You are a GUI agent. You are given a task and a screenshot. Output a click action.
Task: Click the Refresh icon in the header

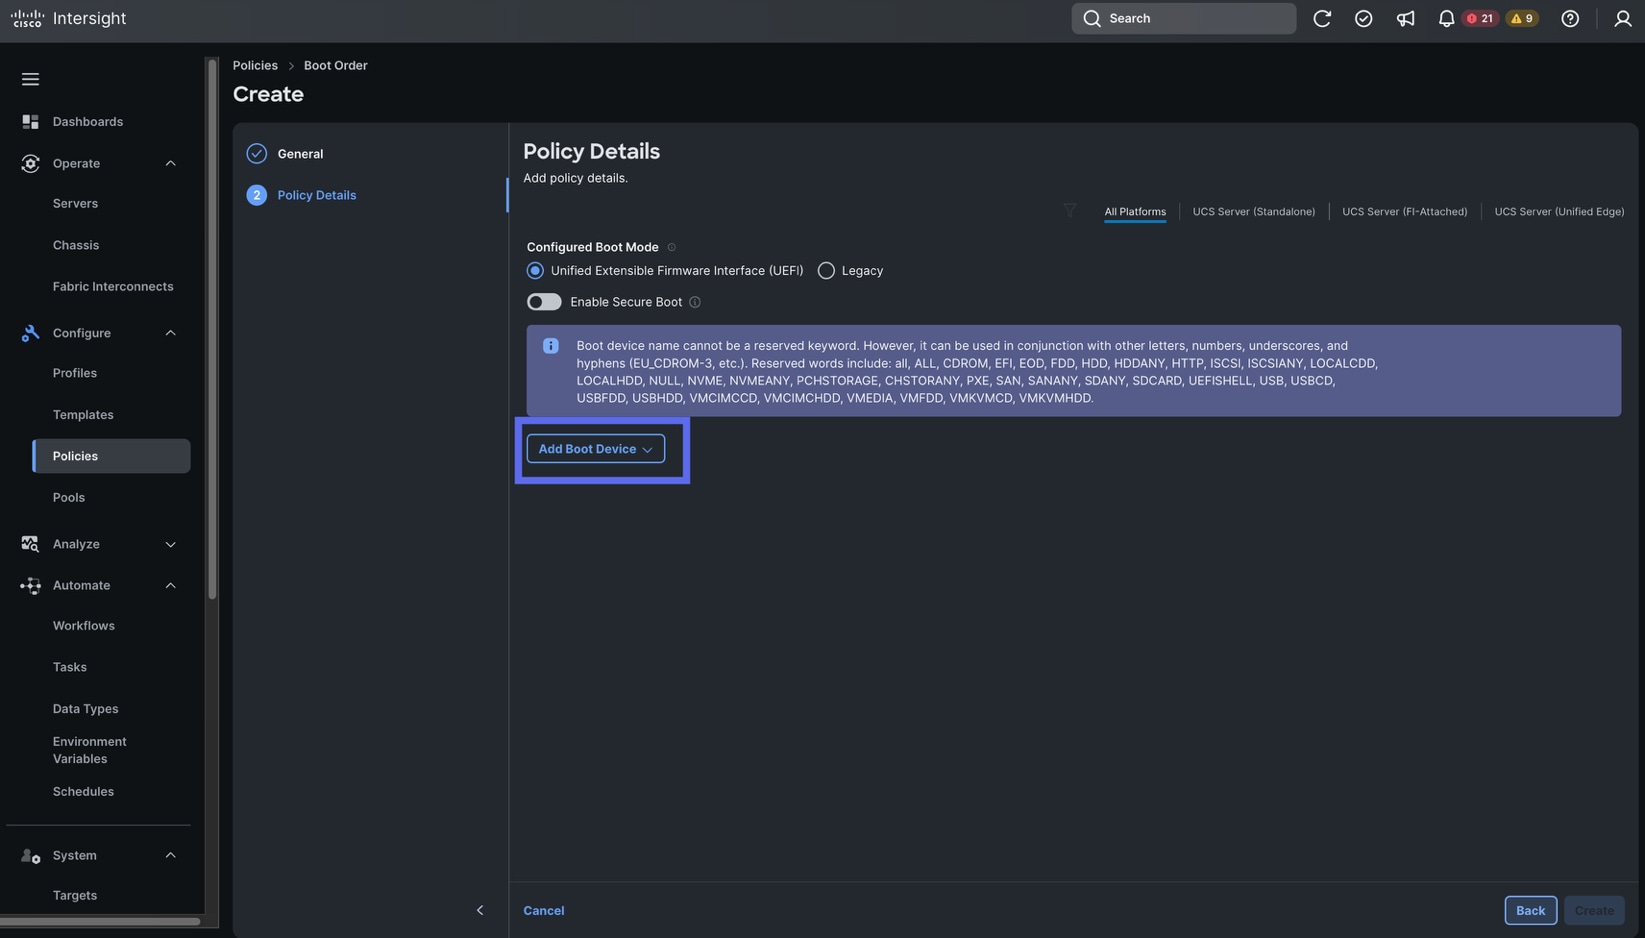pyautogui.click(x=1322, y=18)
